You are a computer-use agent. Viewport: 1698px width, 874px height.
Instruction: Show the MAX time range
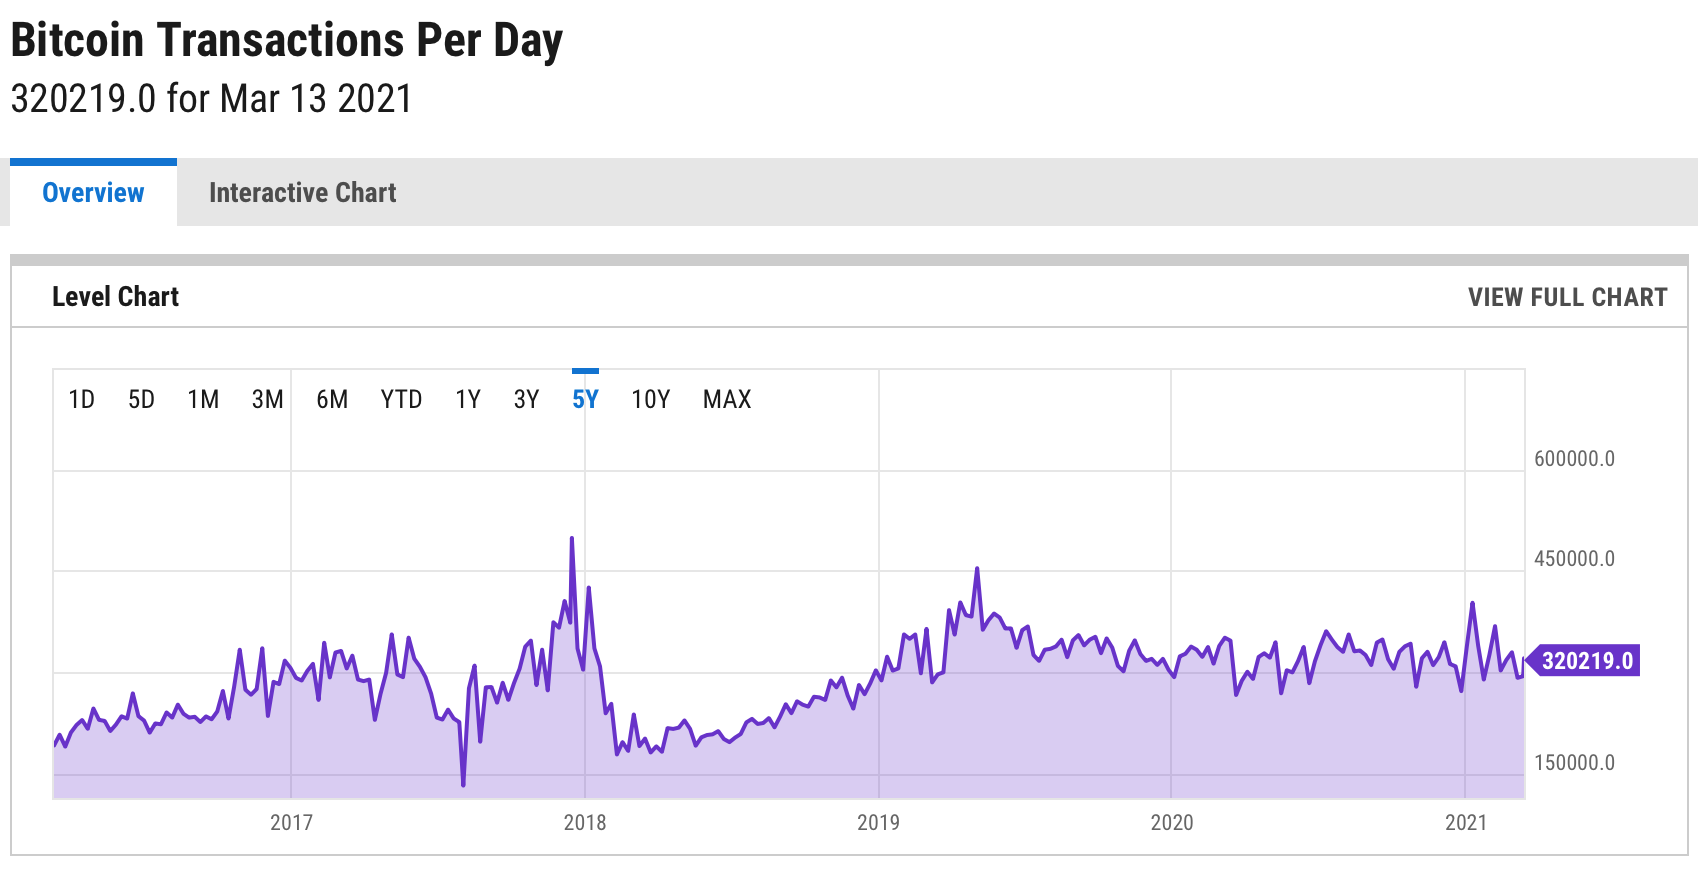[x=727, y=400]
